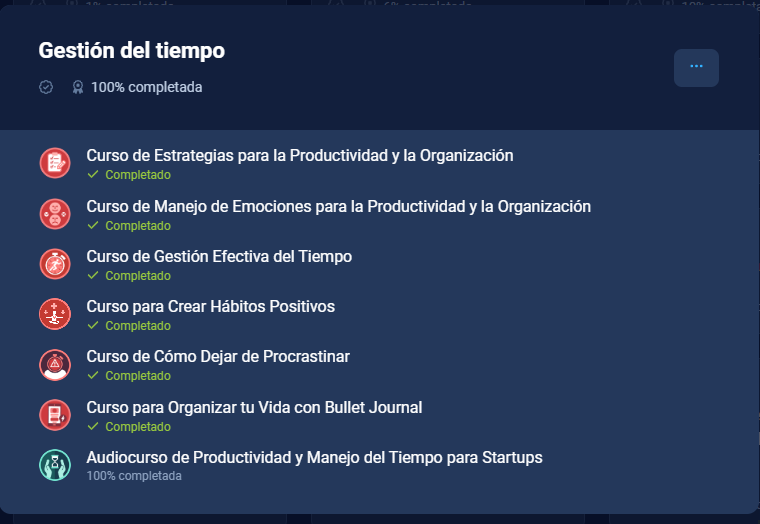Click the award ribbon icon beside 100% completada

[78, 87]
